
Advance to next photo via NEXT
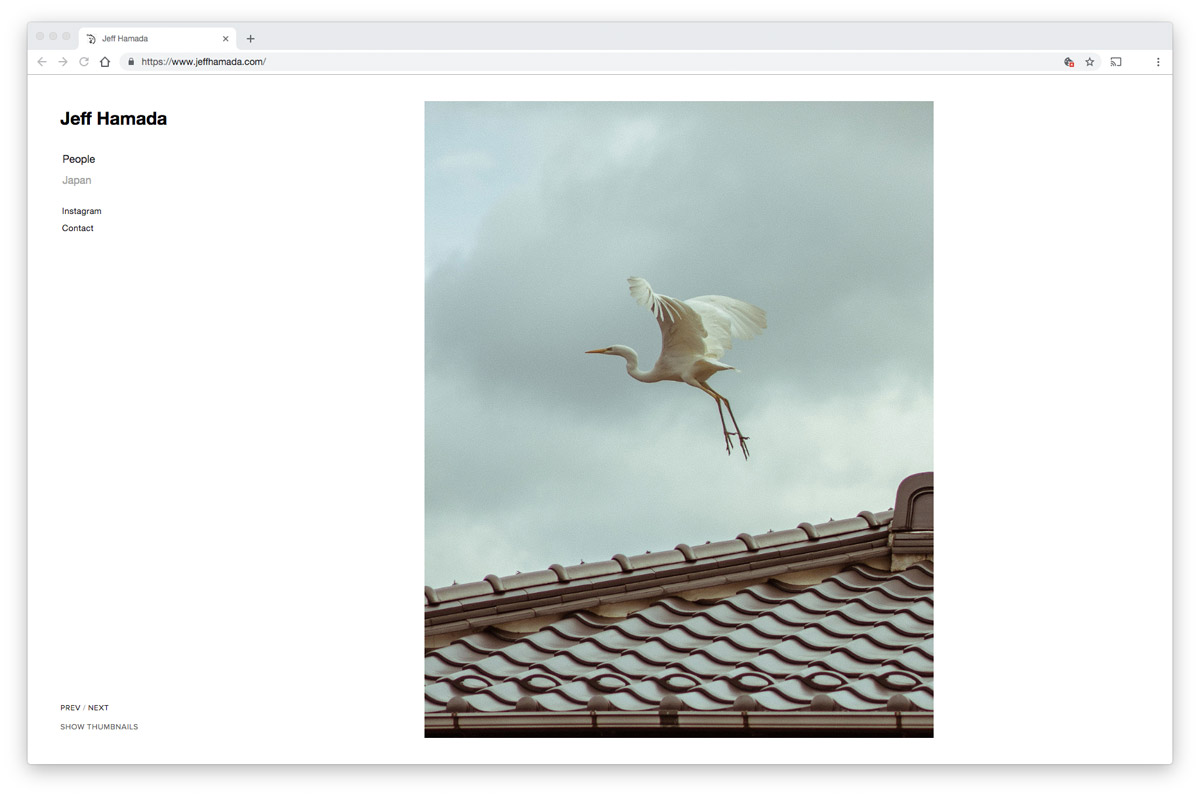pos(98,708)
